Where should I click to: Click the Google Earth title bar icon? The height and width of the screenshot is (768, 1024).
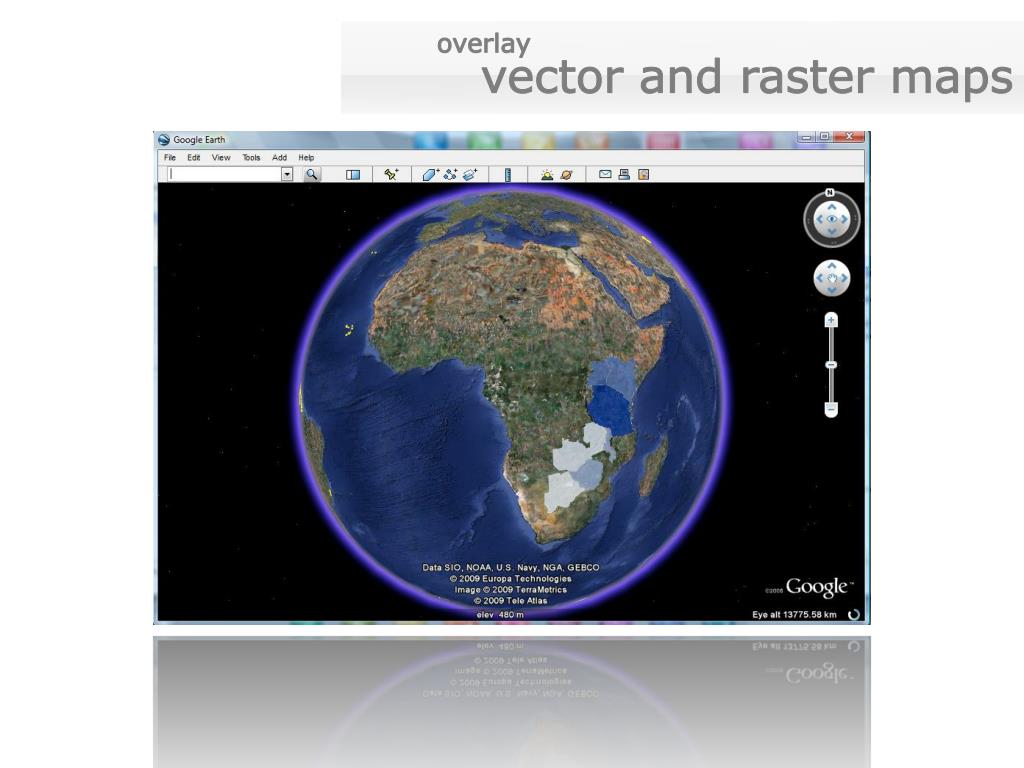[x=164, y=139]
